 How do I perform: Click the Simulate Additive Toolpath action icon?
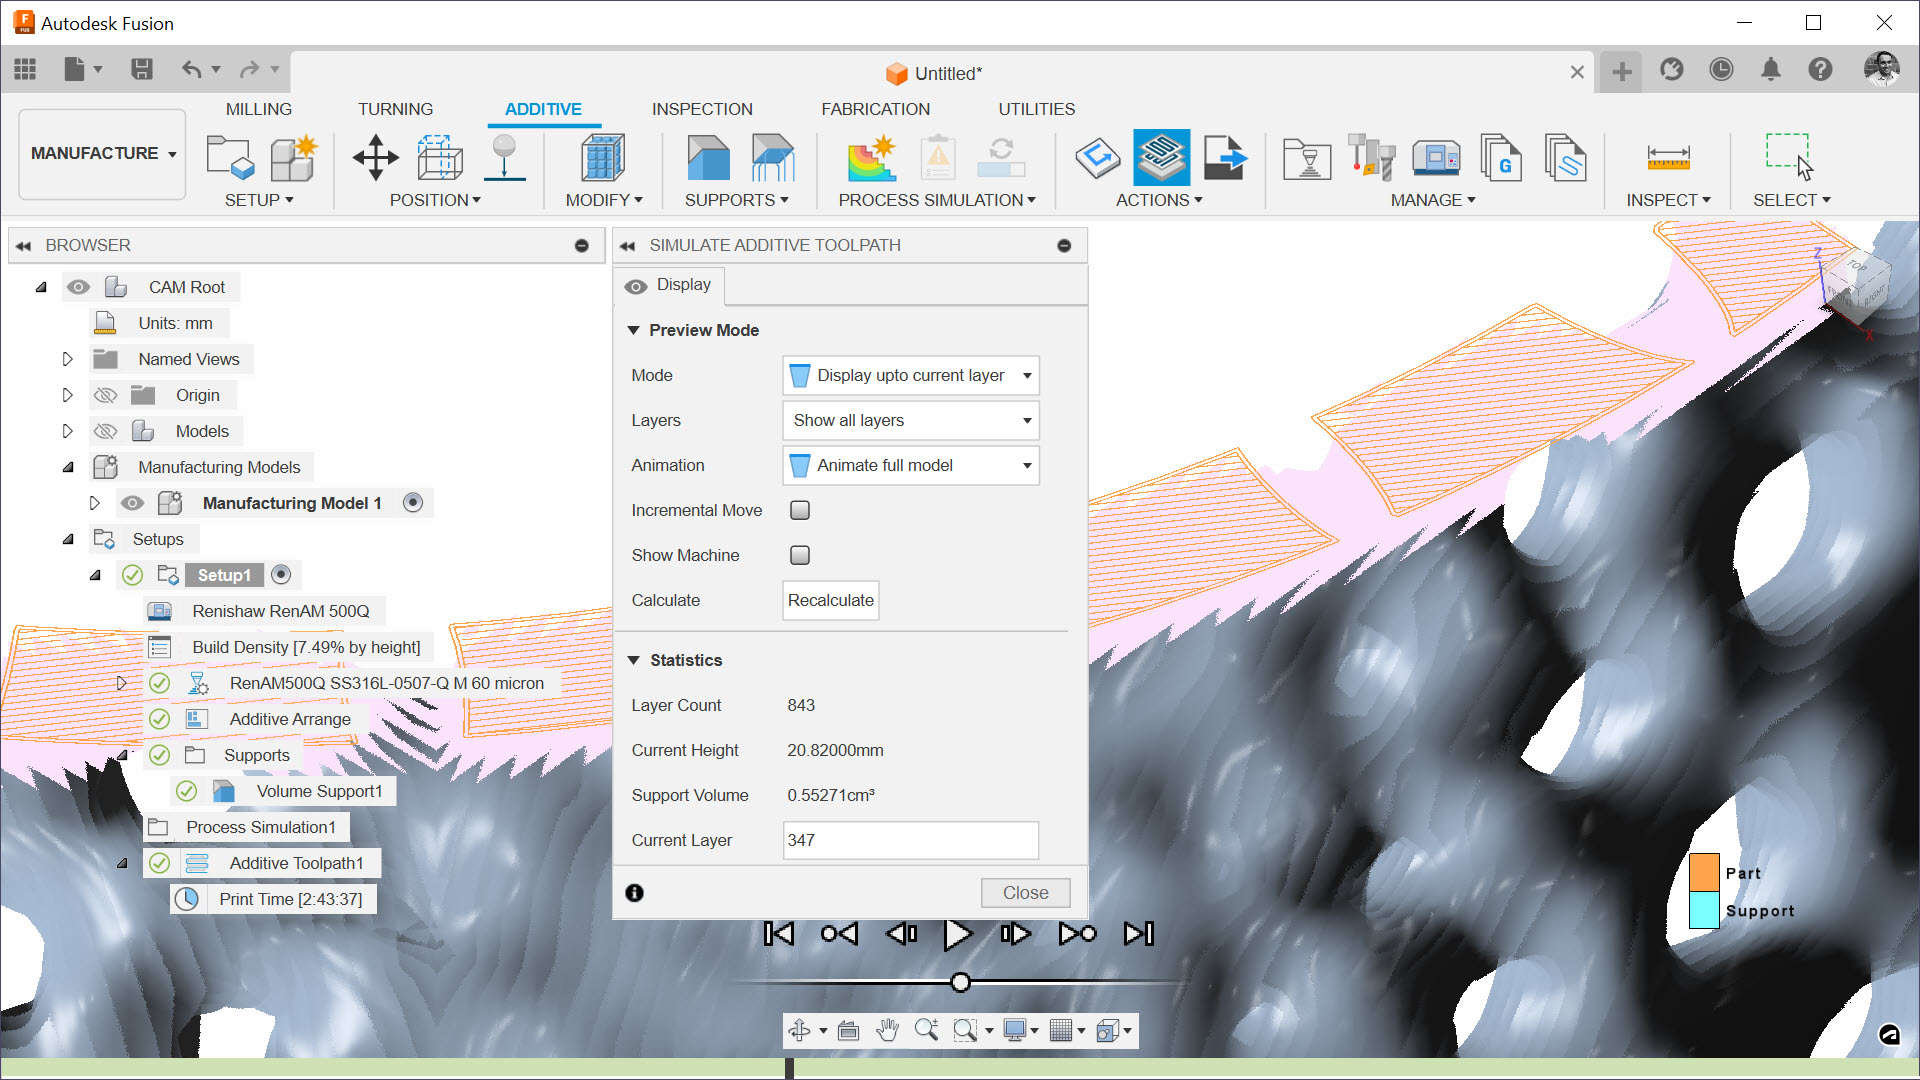(x=1161, y=157)
